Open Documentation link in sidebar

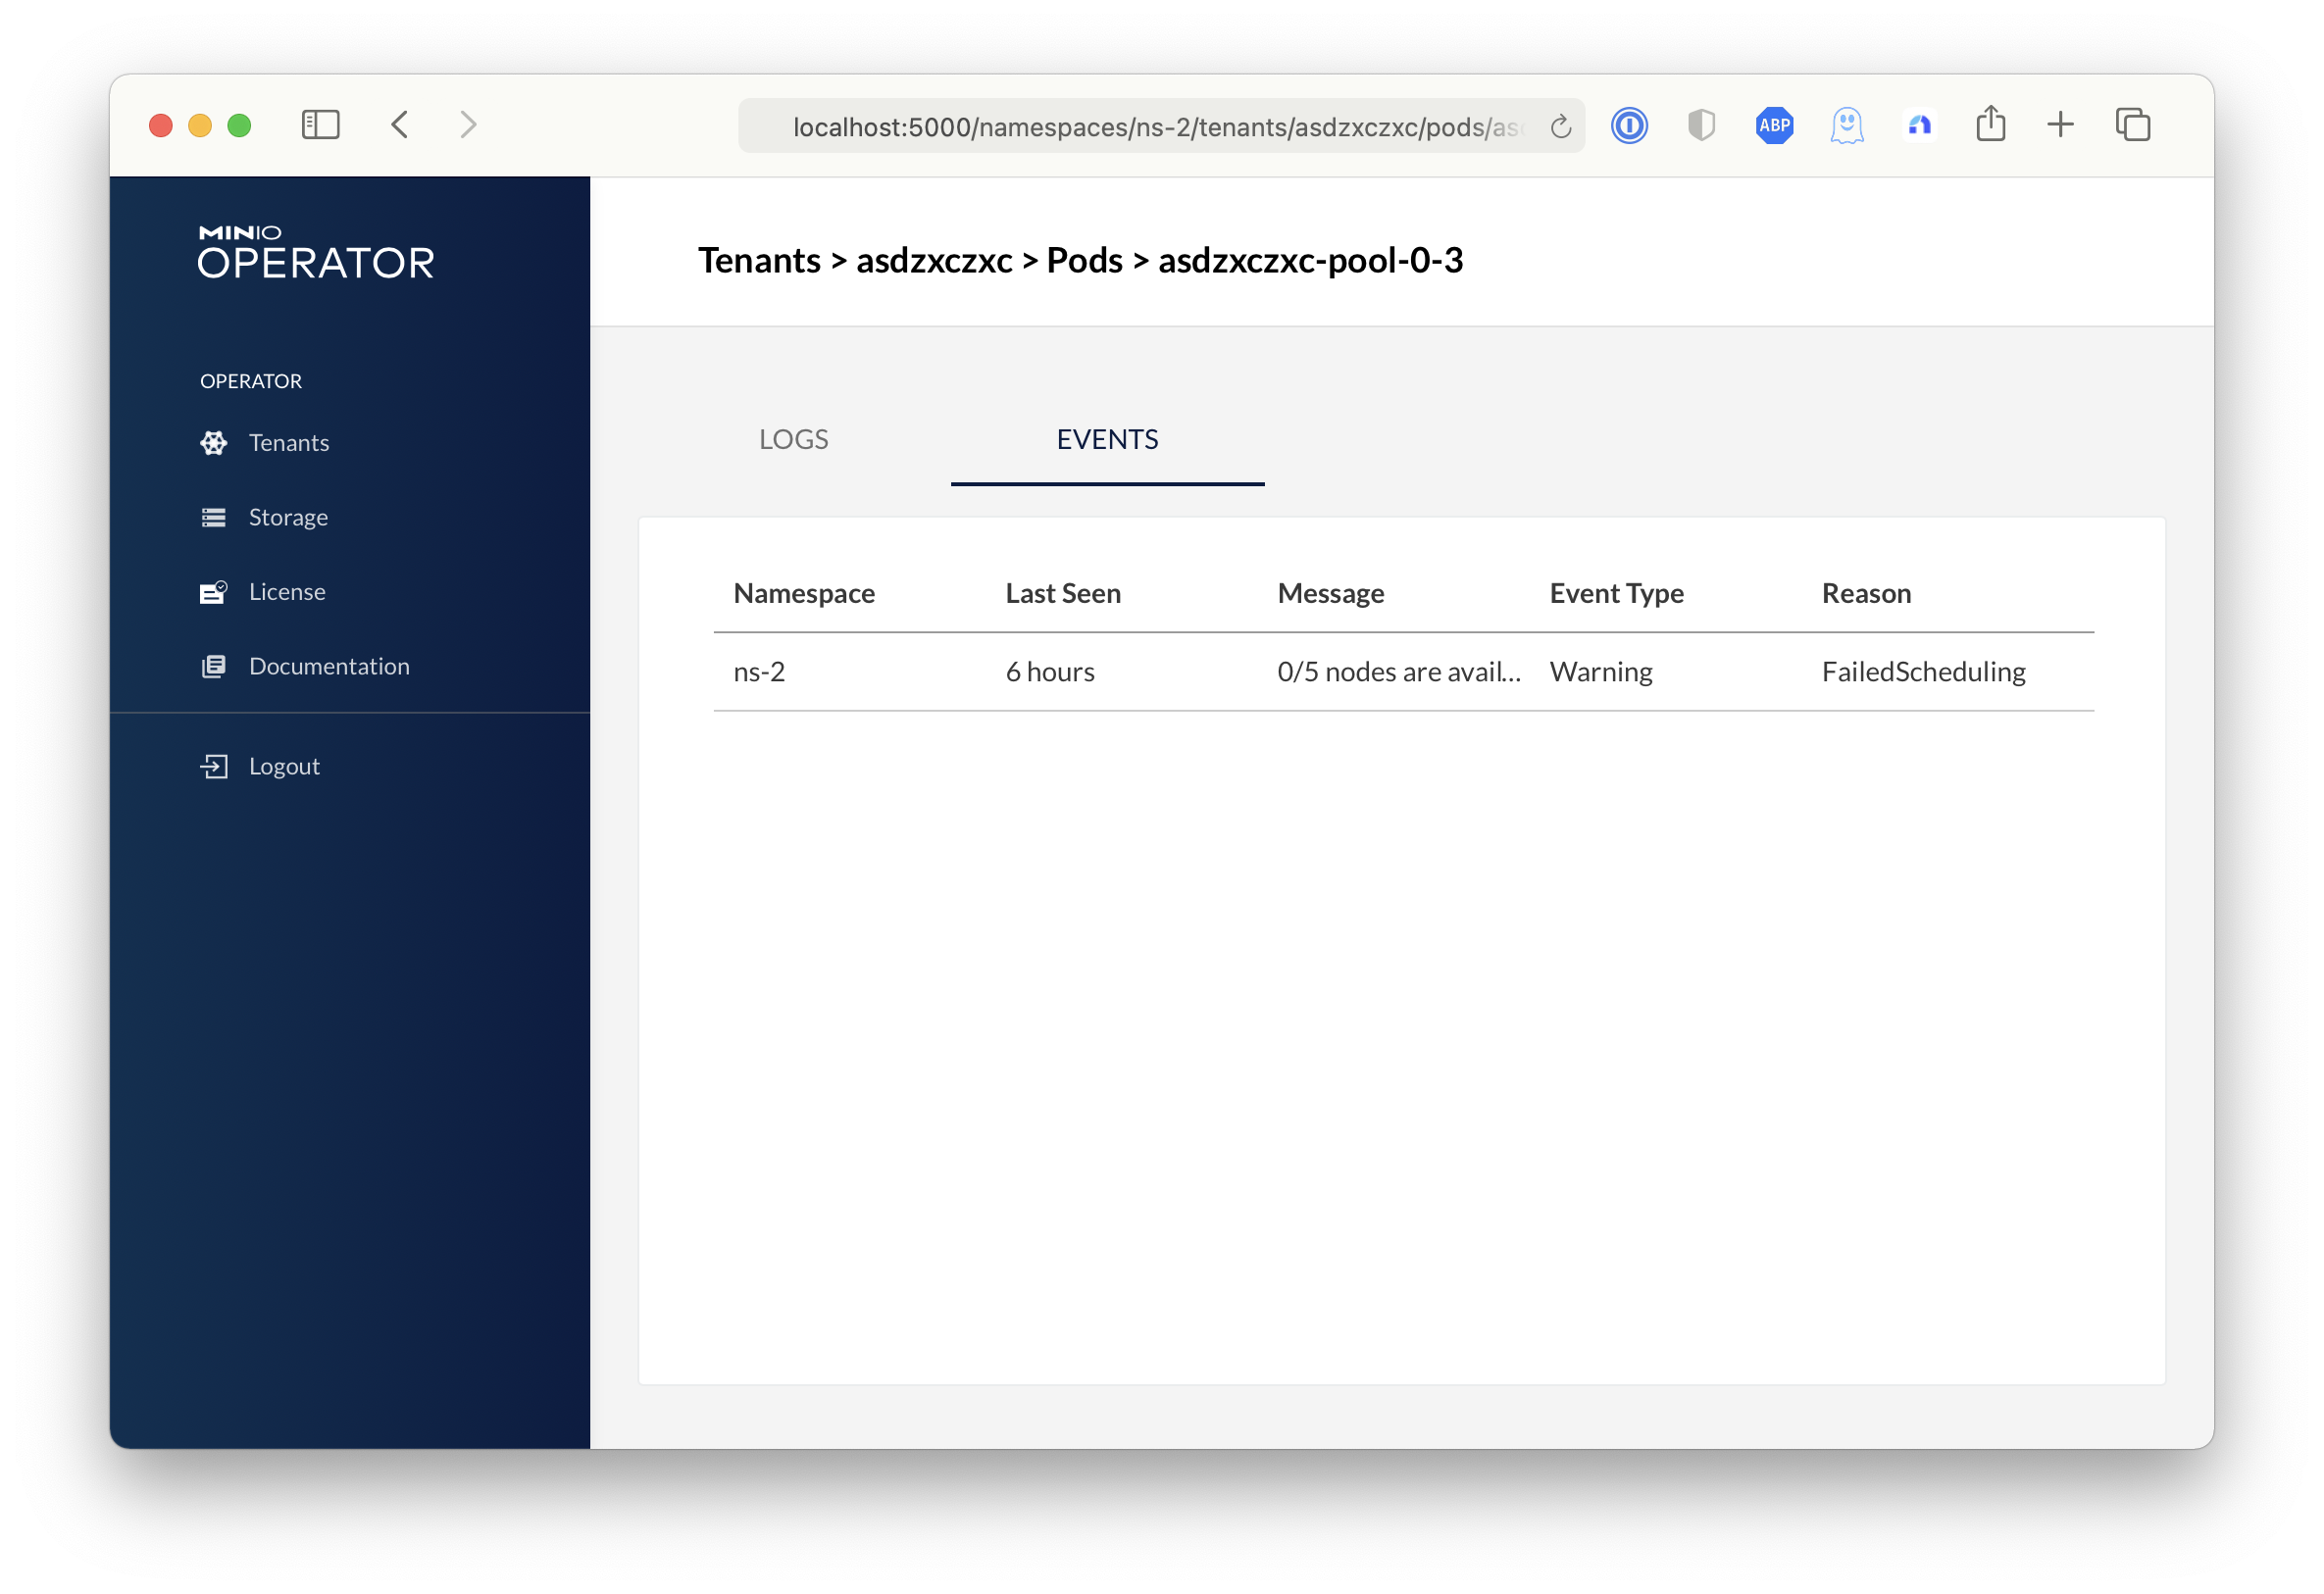[329, 667]
